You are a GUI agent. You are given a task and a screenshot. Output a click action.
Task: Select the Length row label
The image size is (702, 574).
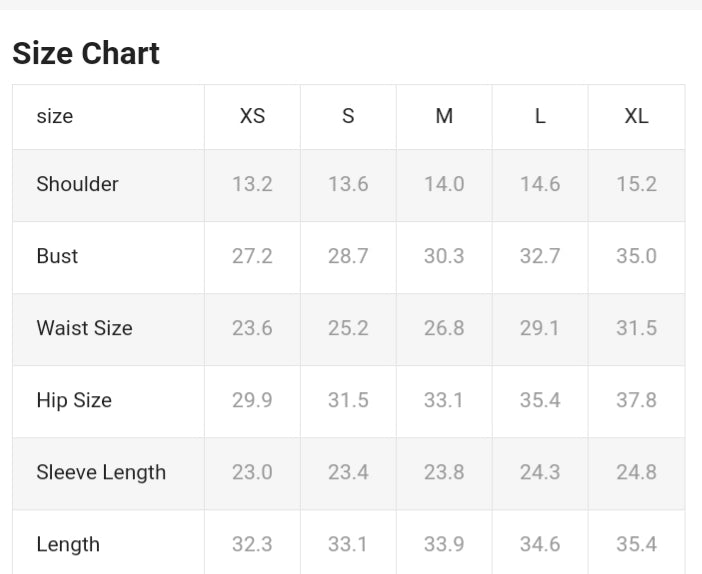click(68, 544)
